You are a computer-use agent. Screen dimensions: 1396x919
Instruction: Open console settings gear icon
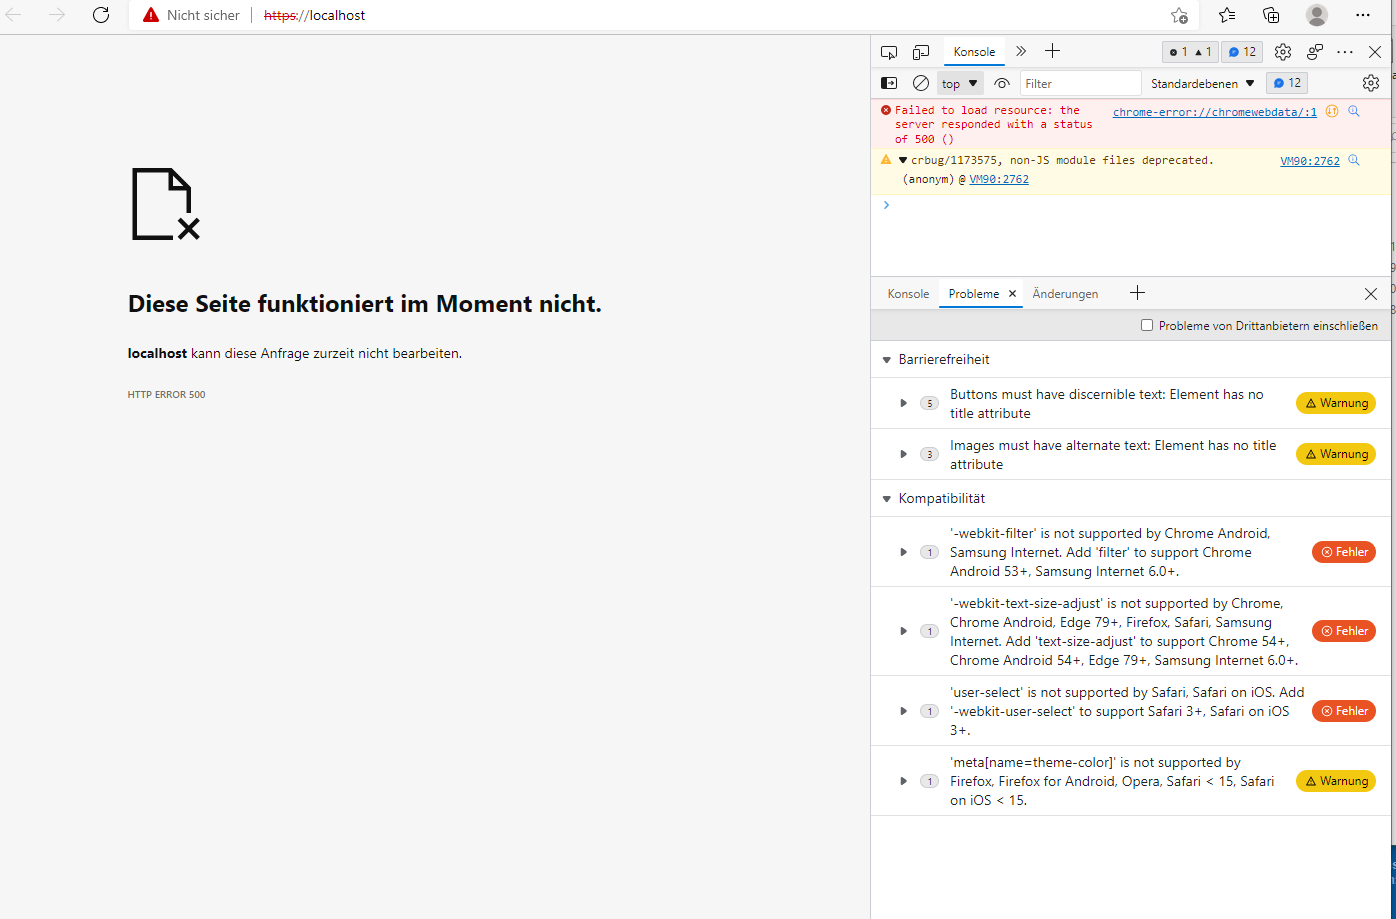coord(1371,83)
